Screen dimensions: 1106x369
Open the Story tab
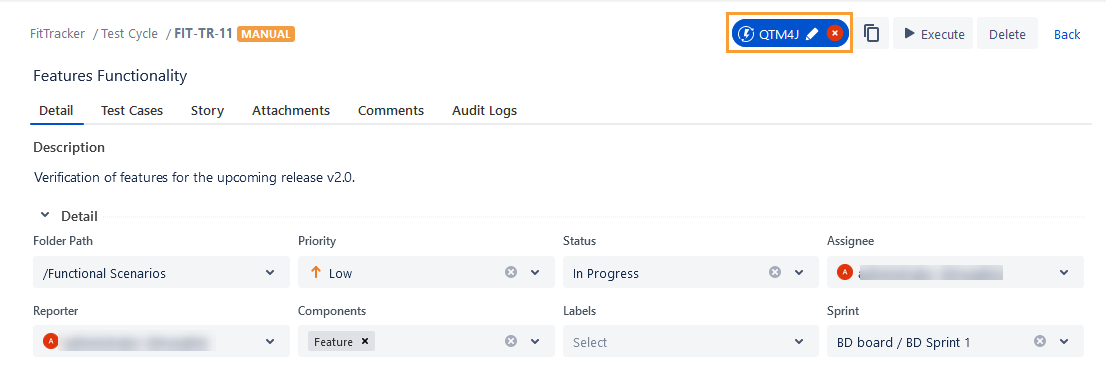207,110
